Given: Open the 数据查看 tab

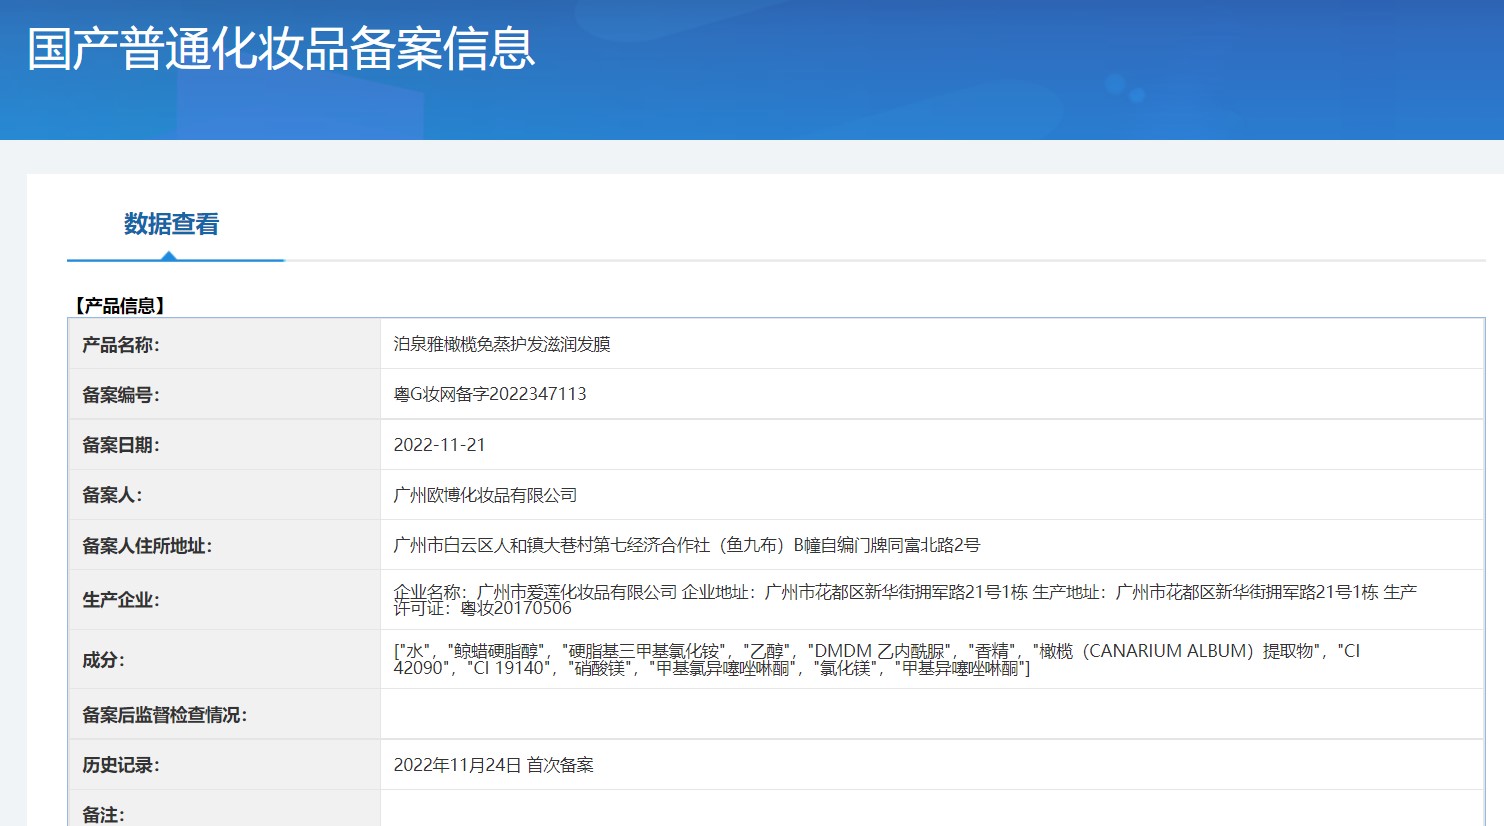Looking at the screenshot, I should 172,224.
